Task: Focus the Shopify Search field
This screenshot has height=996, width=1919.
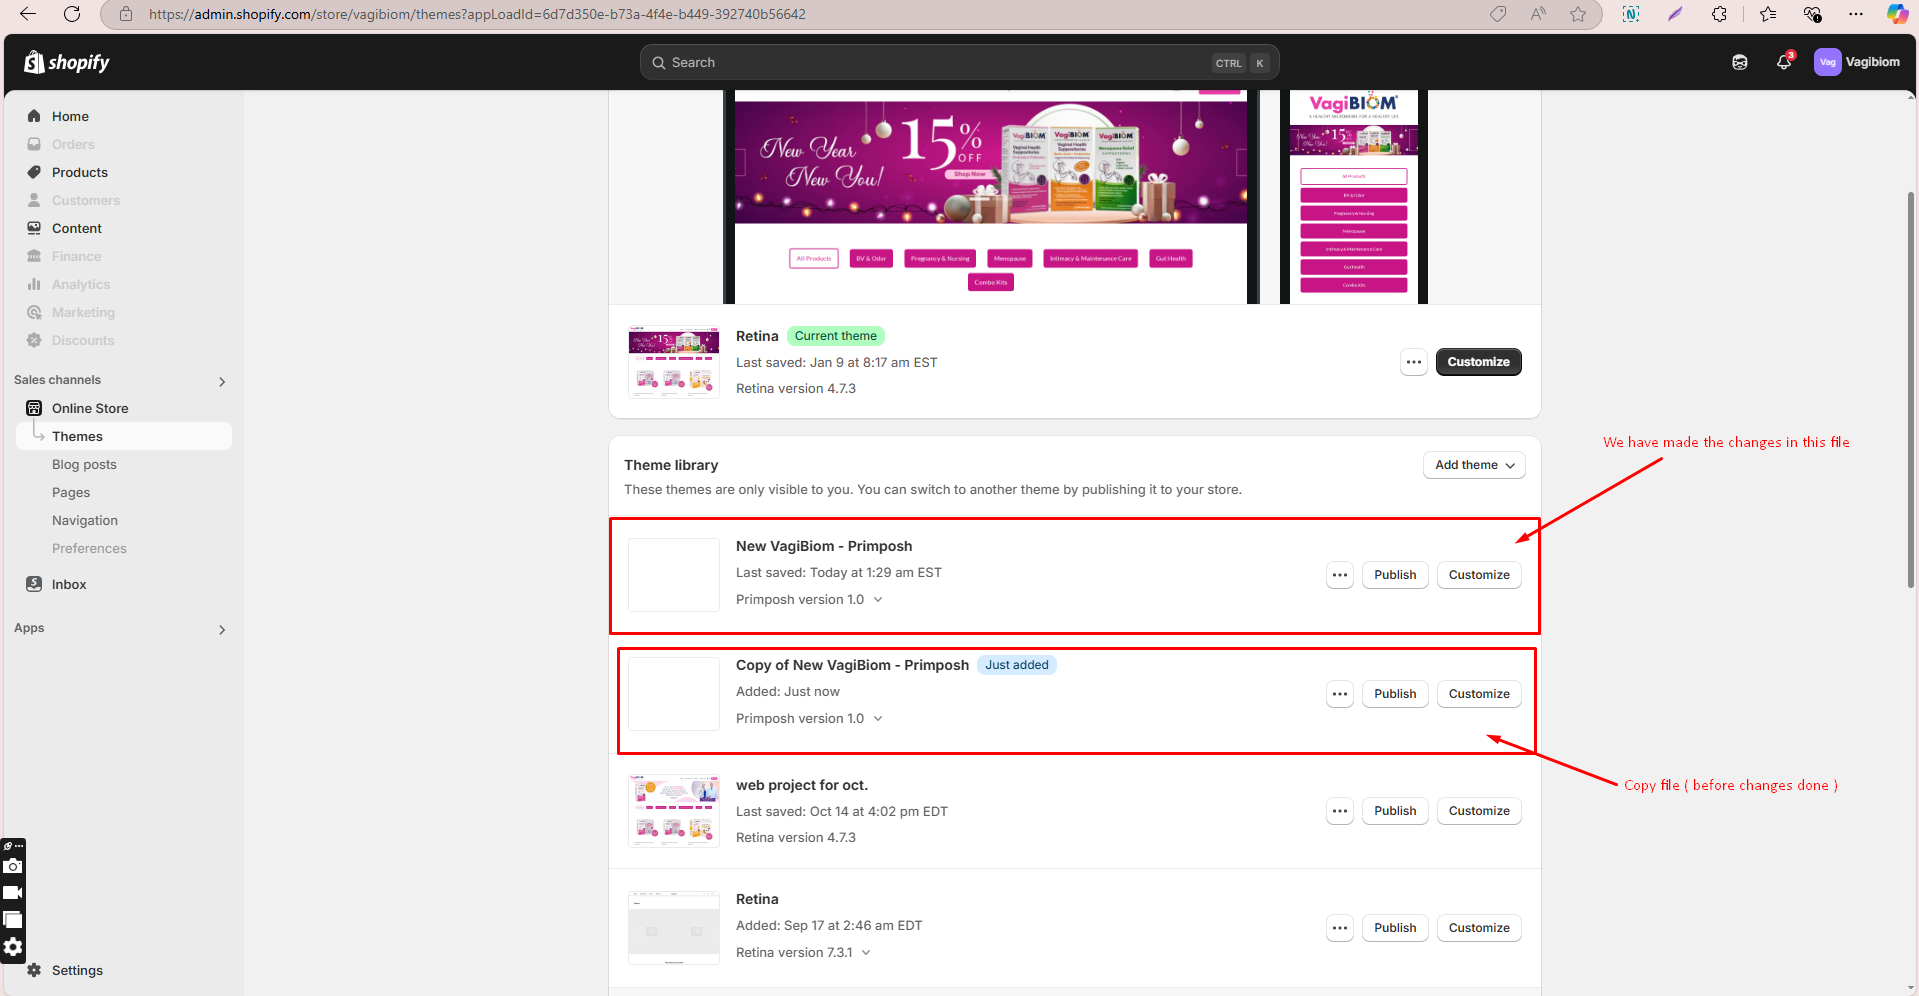Action: coord(959,62)
